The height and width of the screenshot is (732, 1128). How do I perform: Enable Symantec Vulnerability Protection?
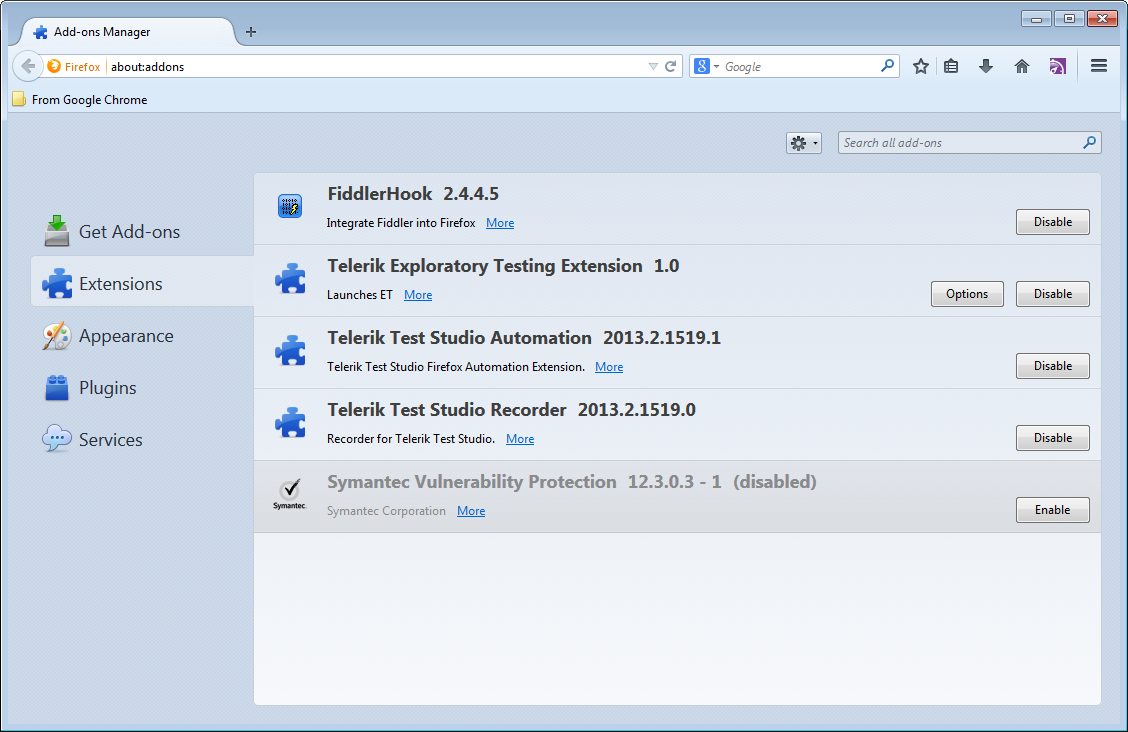[1052, 510]
